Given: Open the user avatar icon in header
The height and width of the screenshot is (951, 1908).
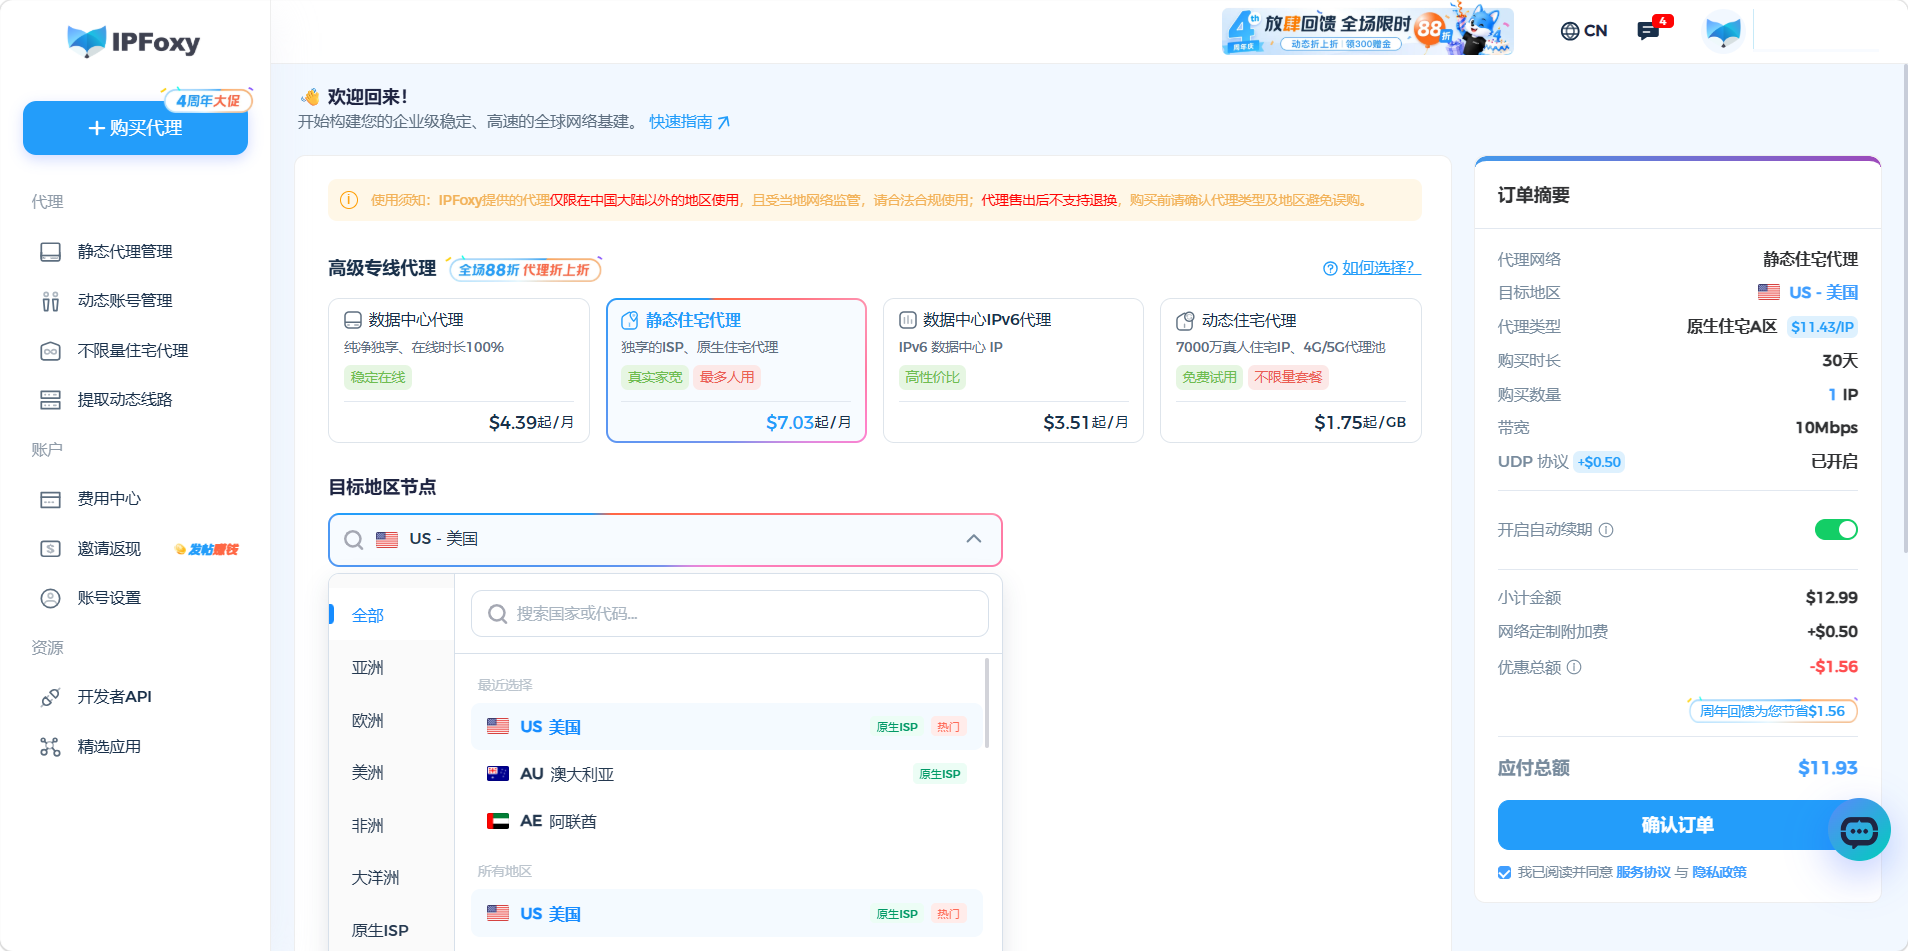Looking at the screenshot, I should (1723, 31).
